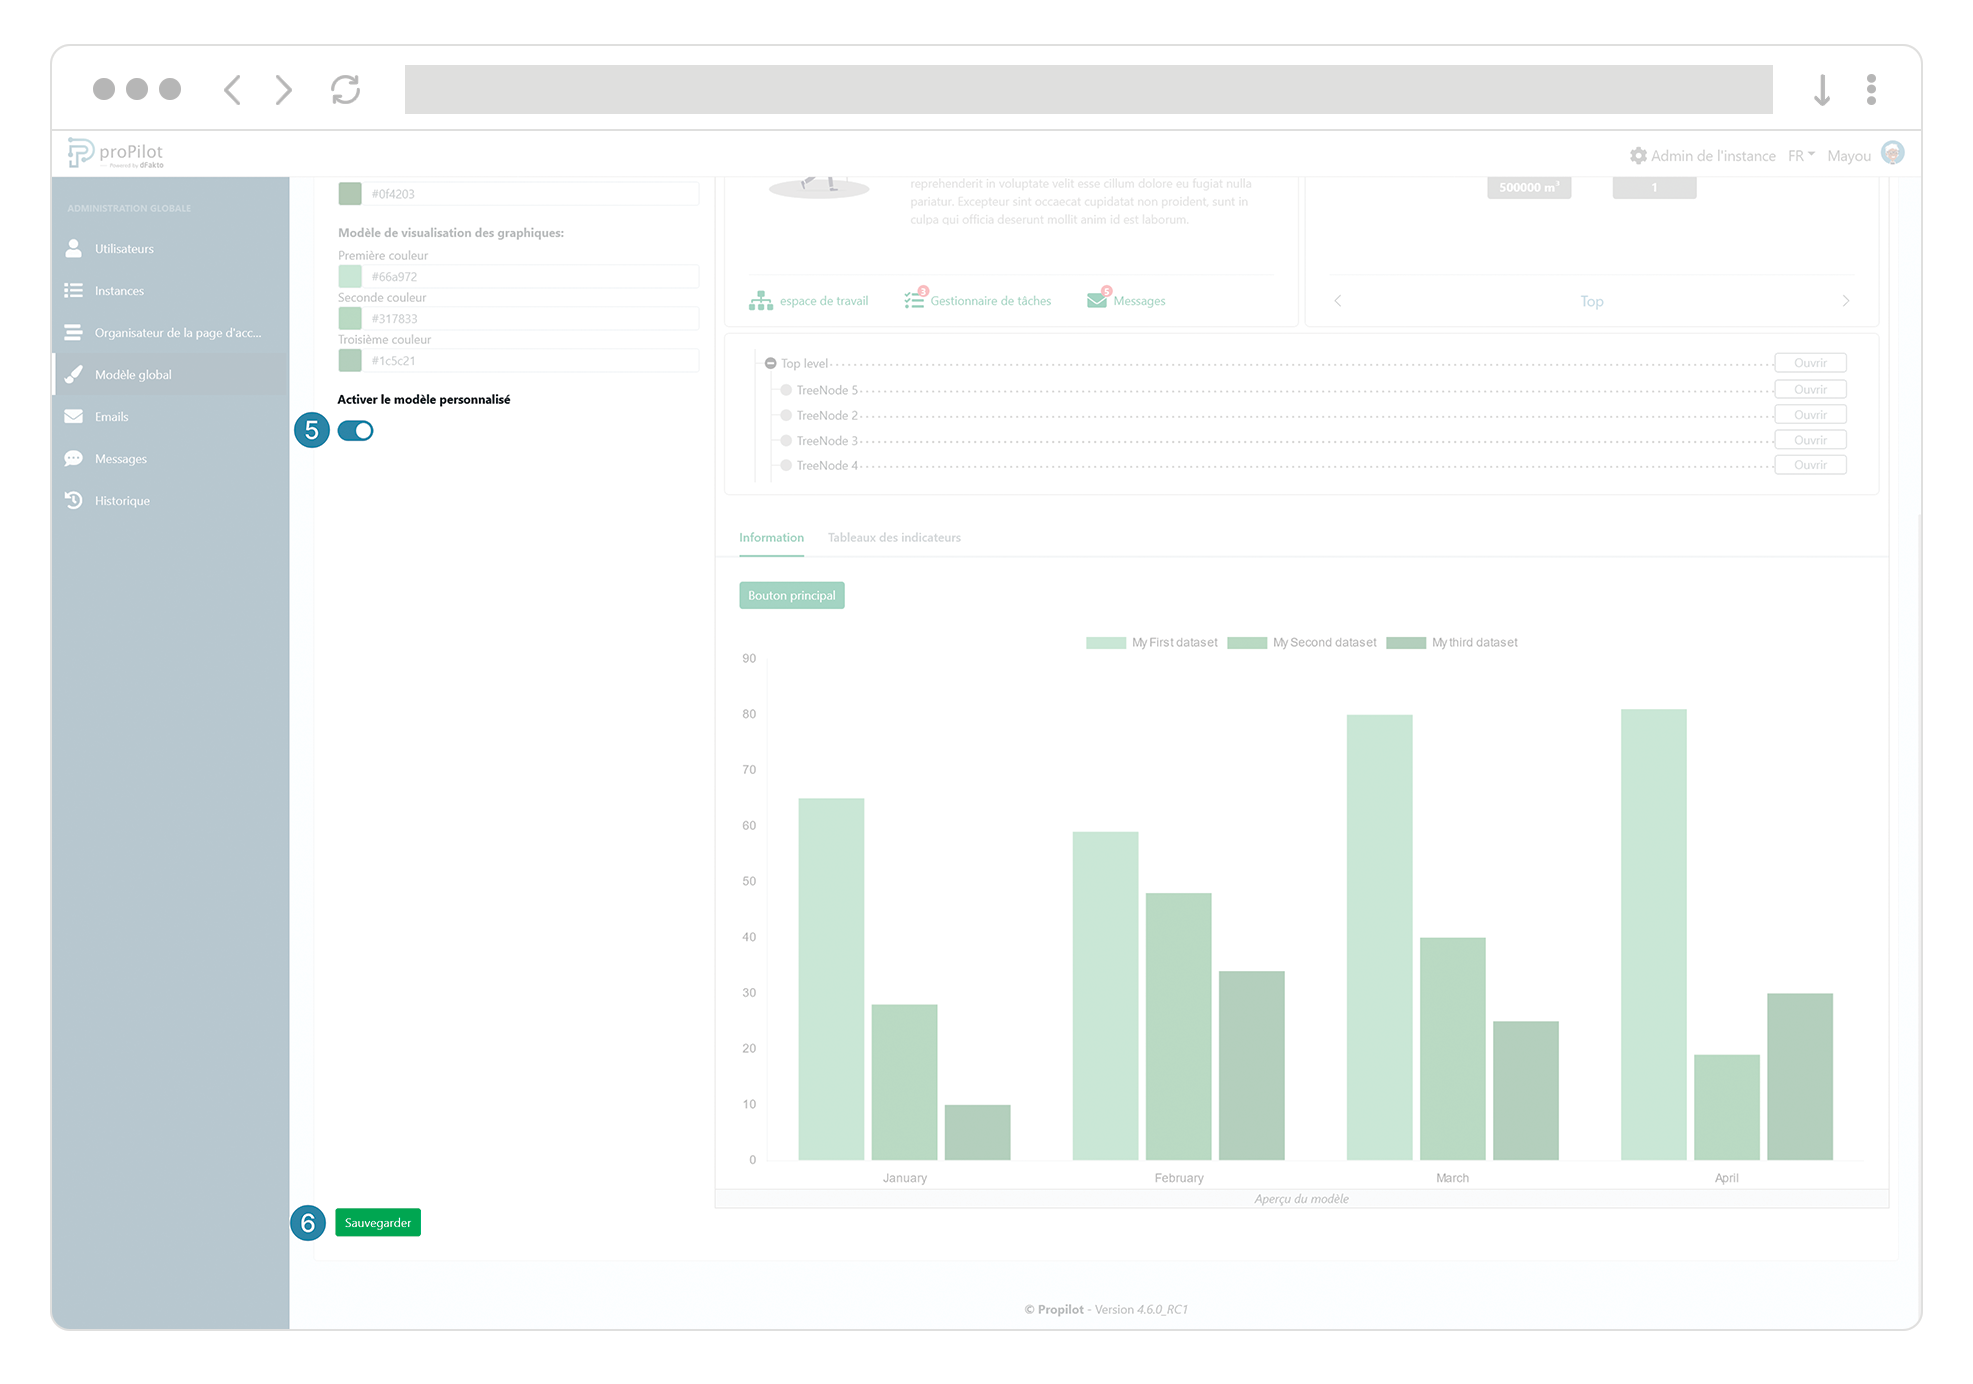The height and width of the screenshot is (1384, 1973).
Task: Switch to Tableaux des indicateurs tab
Action: (893, 538)
